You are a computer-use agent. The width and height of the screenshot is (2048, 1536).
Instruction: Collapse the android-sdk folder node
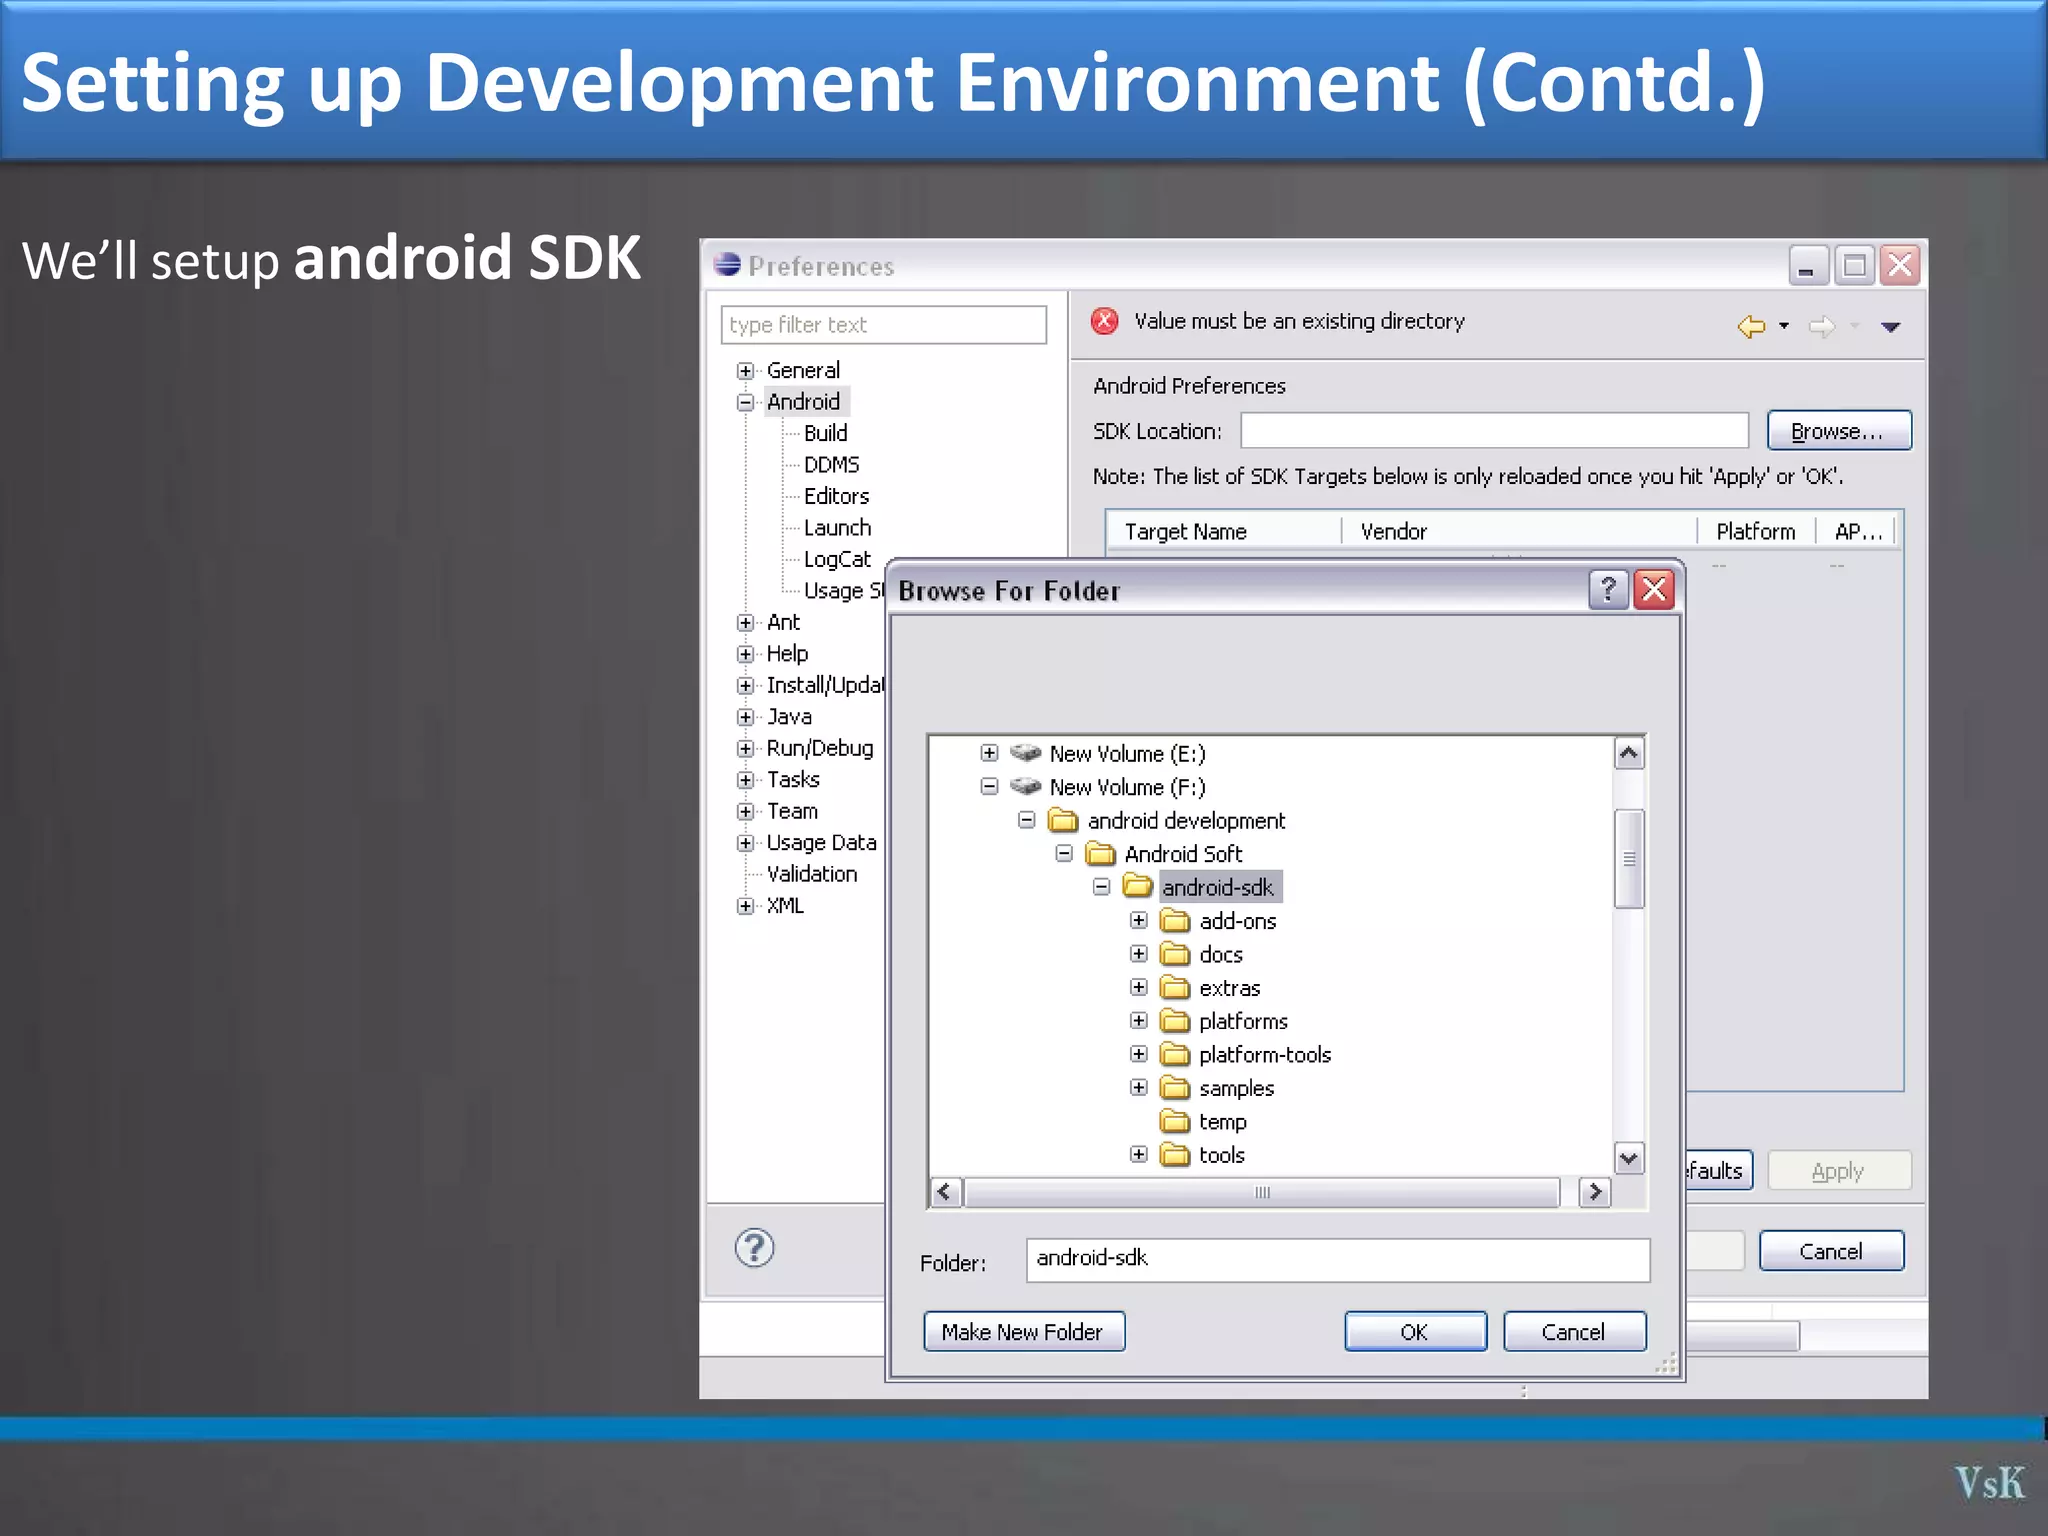[x=1101, y=887]
